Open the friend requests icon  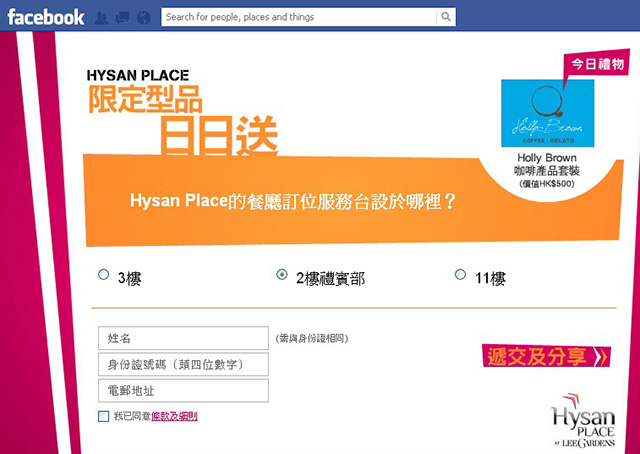click(101, 18)
